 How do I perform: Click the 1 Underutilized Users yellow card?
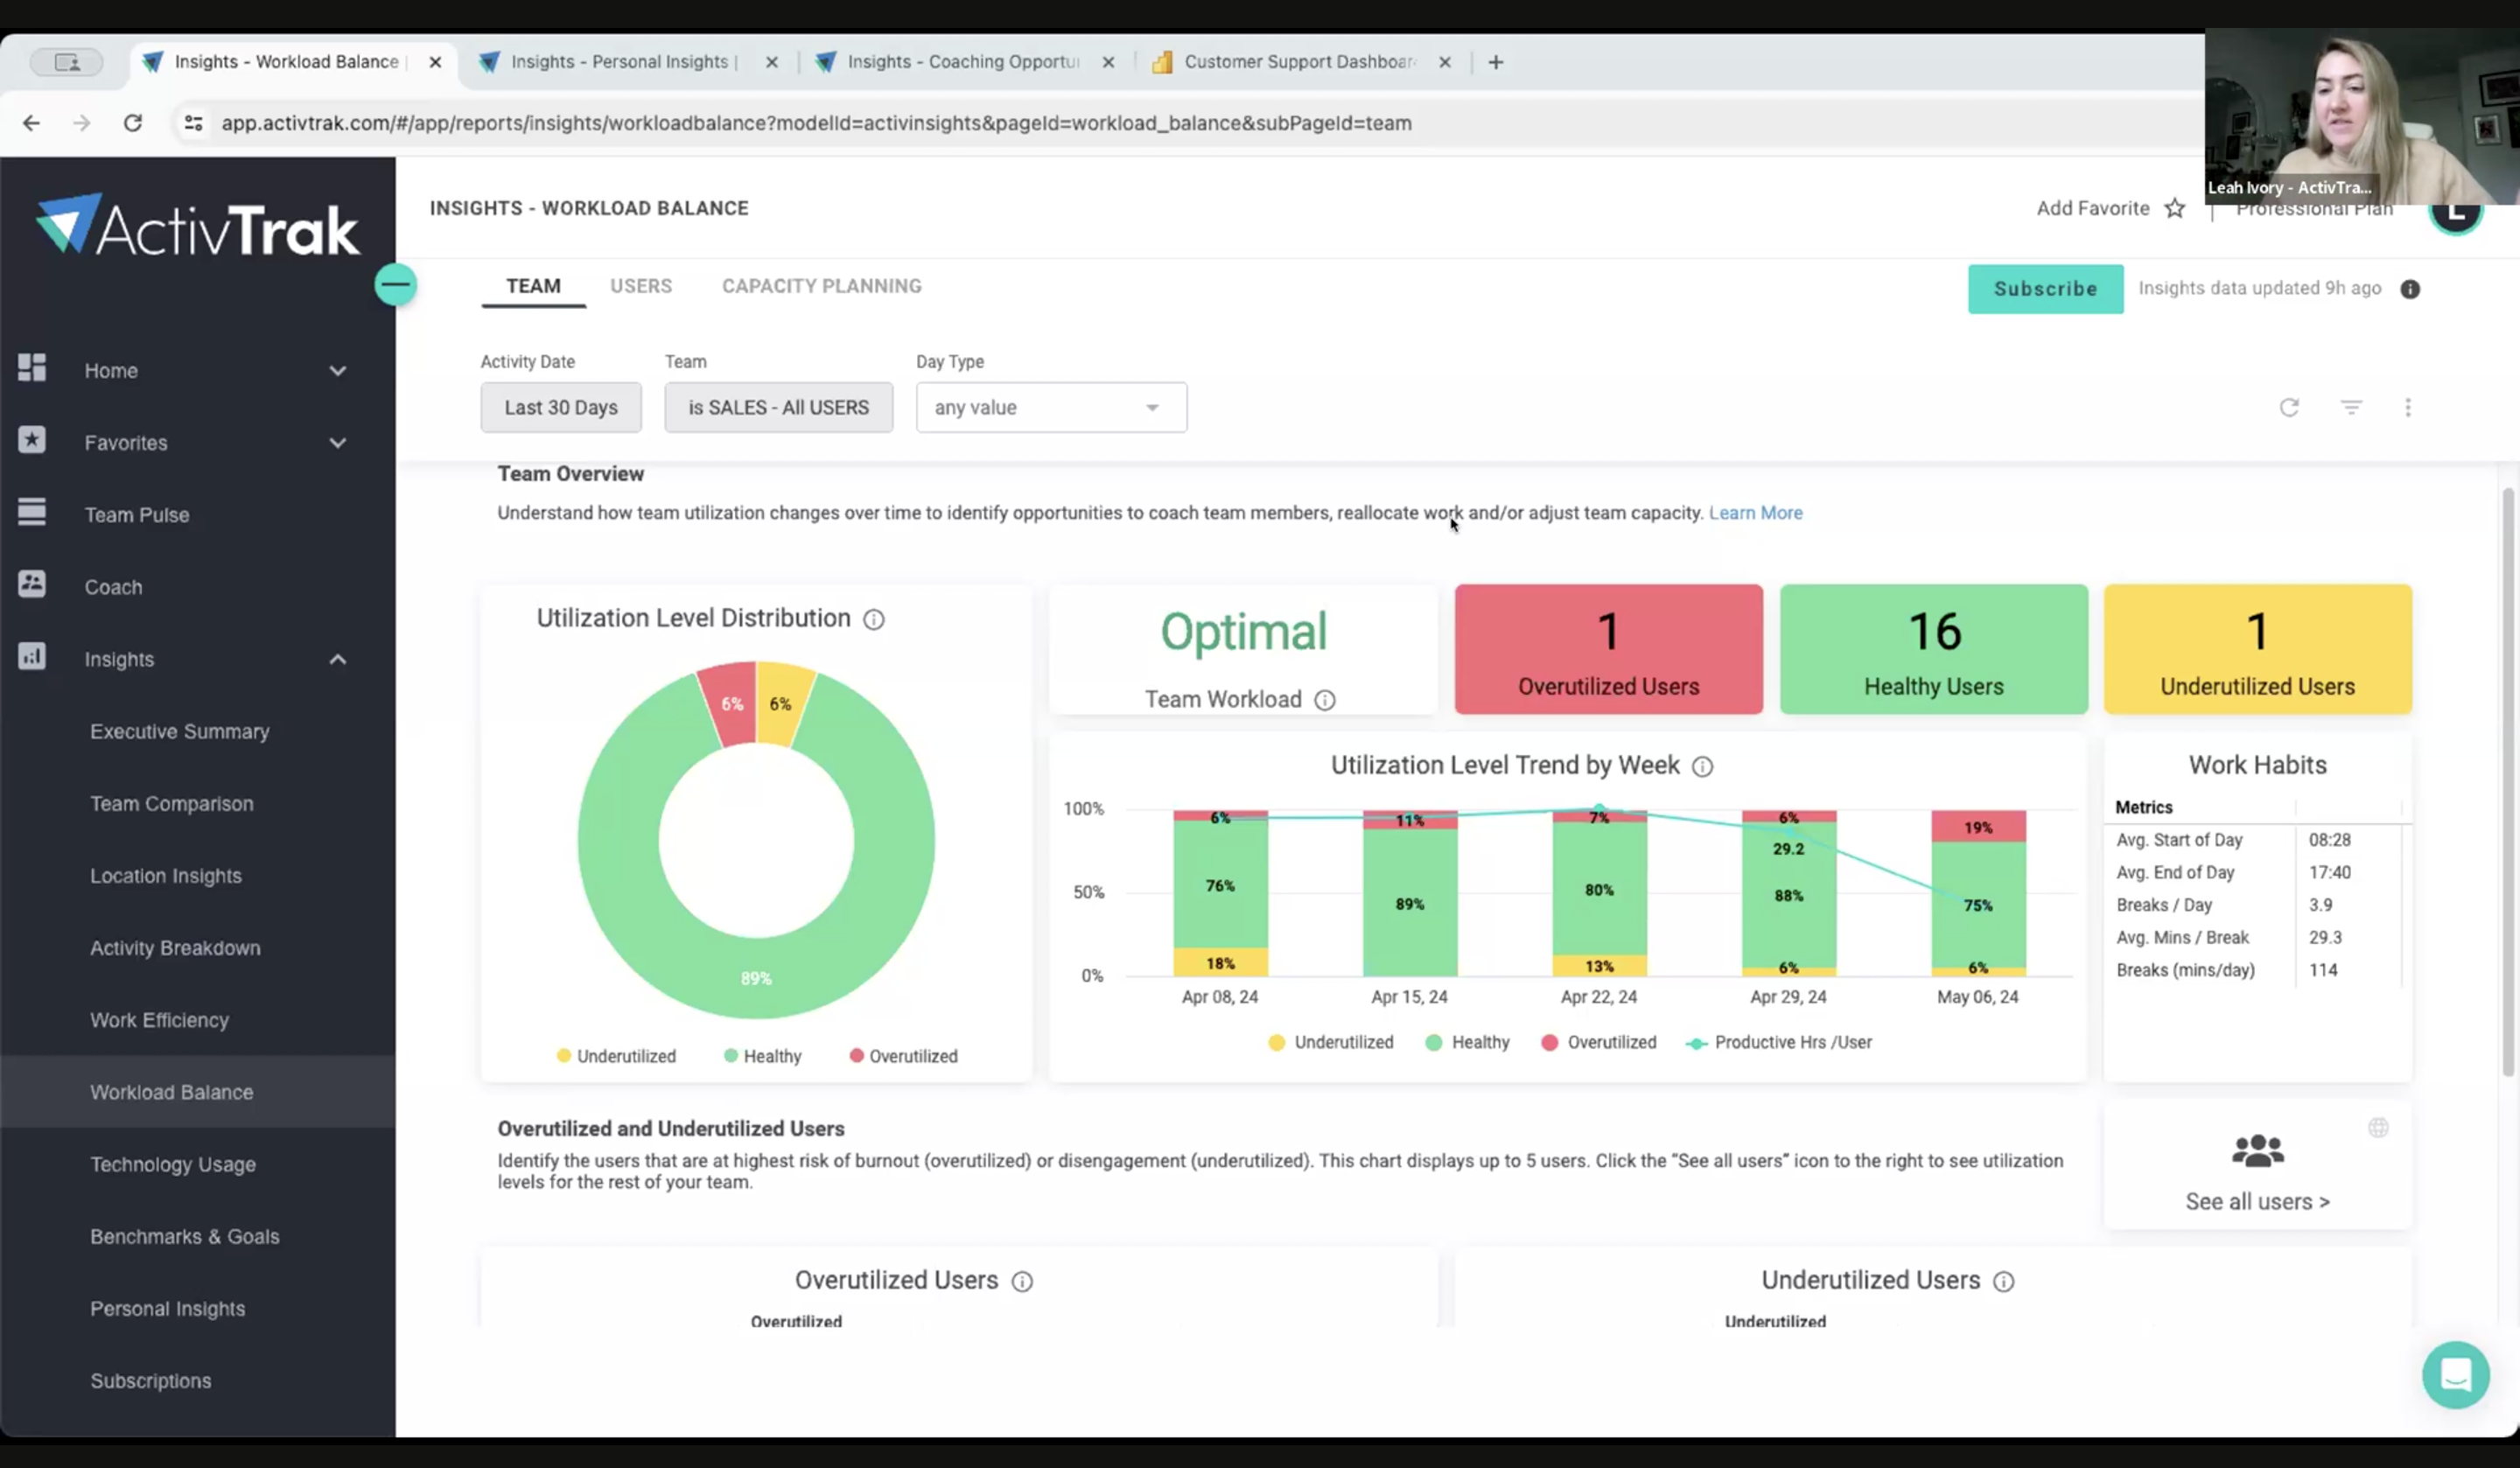[2257, 649]
